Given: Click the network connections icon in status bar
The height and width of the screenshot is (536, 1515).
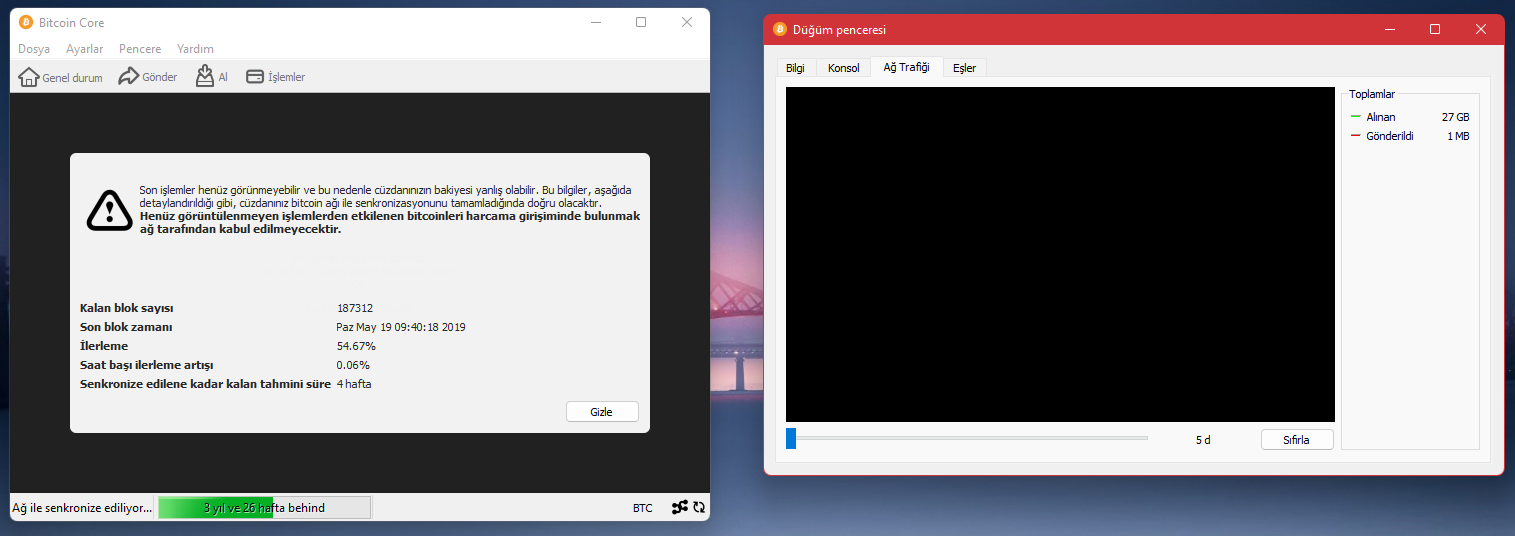Looking at the screenshot, I should coord(680,508).
